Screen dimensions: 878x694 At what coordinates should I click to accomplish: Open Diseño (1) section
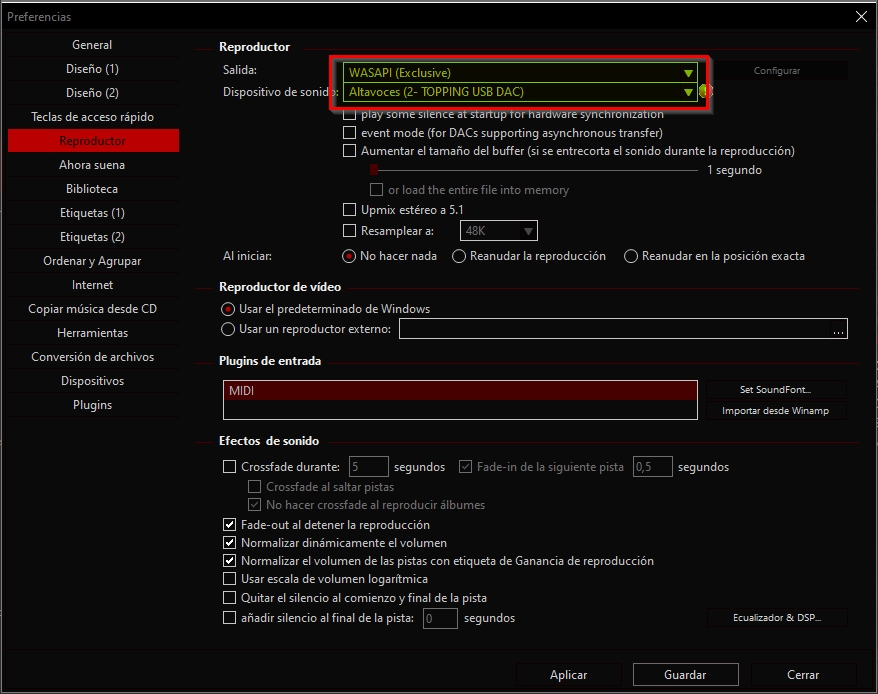pos(92,69)
